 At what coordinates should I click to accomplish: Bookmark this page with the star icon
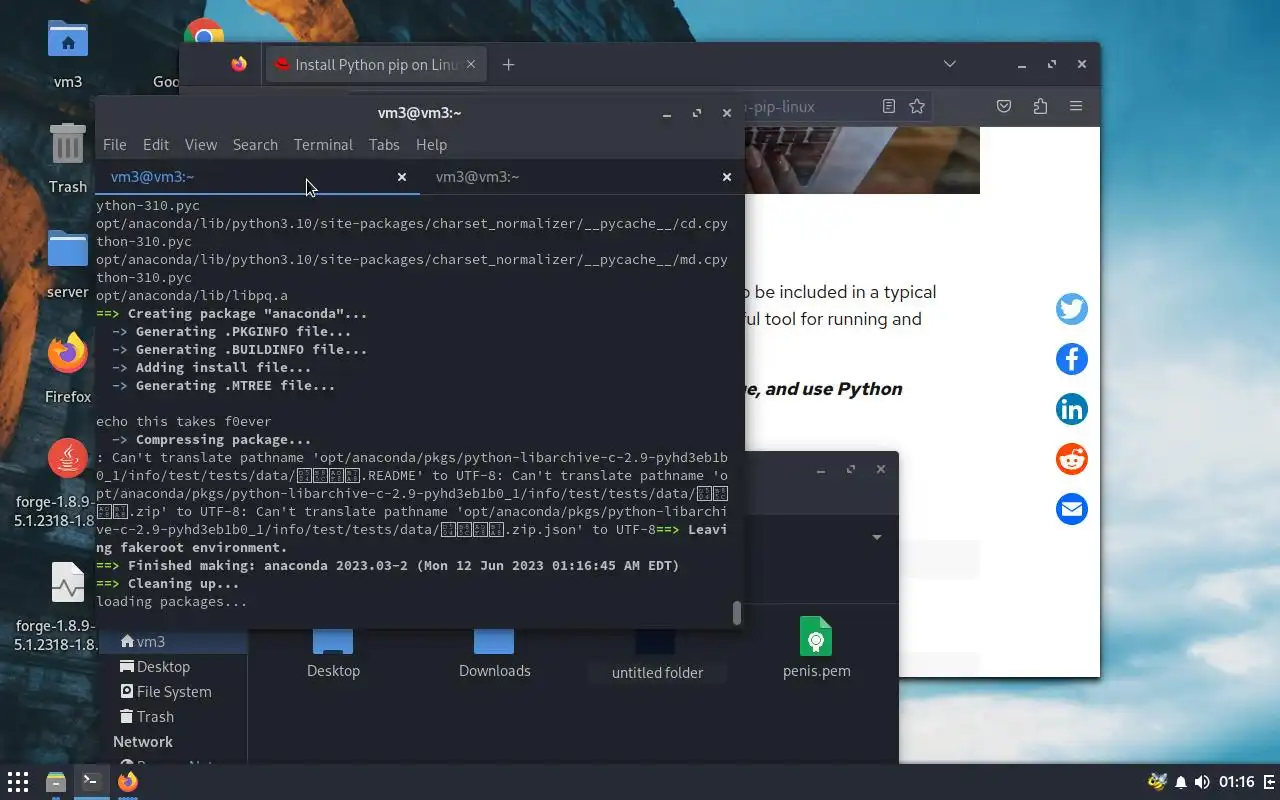[x=917, y=106]
